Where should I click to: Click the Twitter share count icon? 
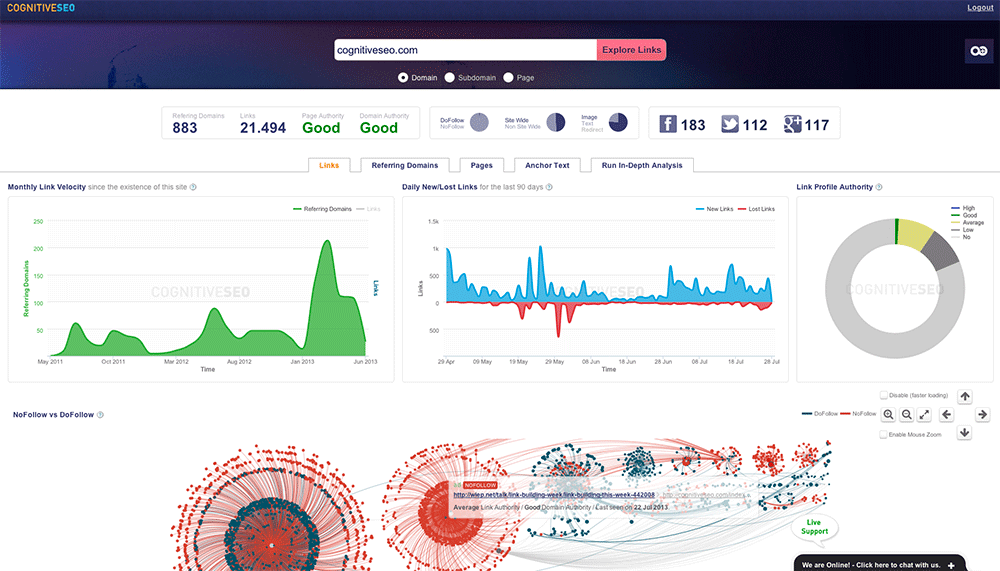730,124
